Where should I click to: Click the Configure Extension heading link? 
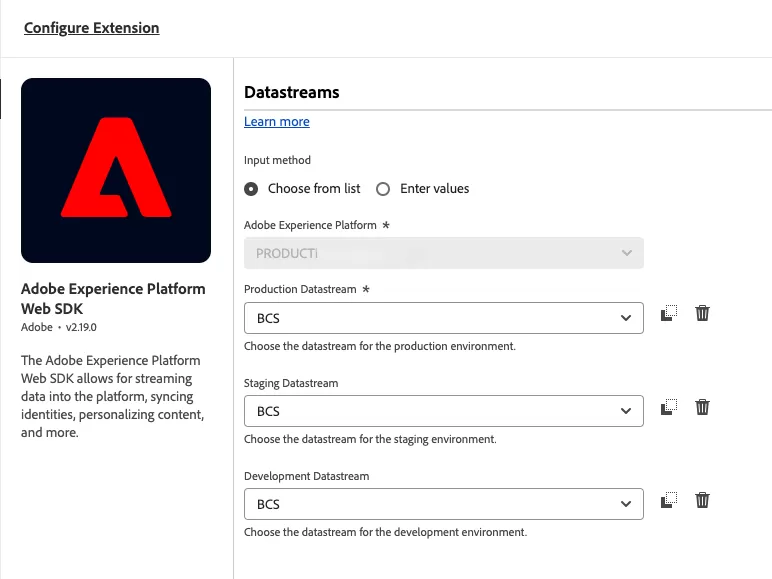(92, 28)
